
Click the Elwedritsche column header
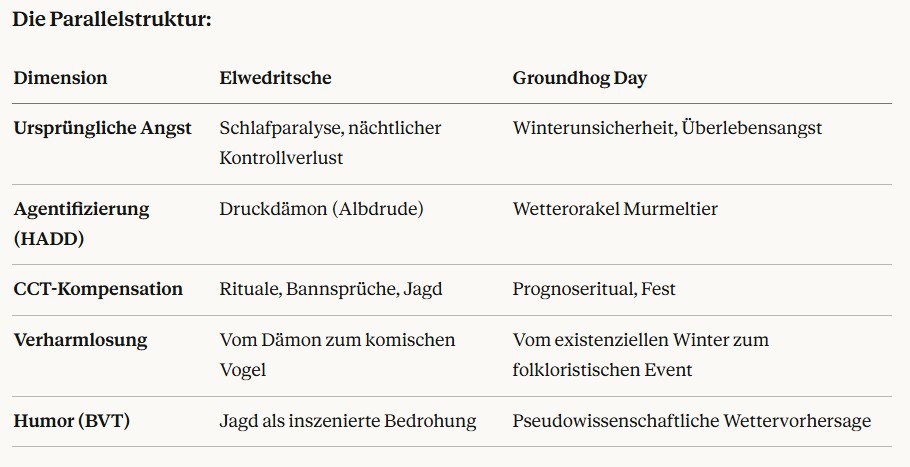point(275,78)
